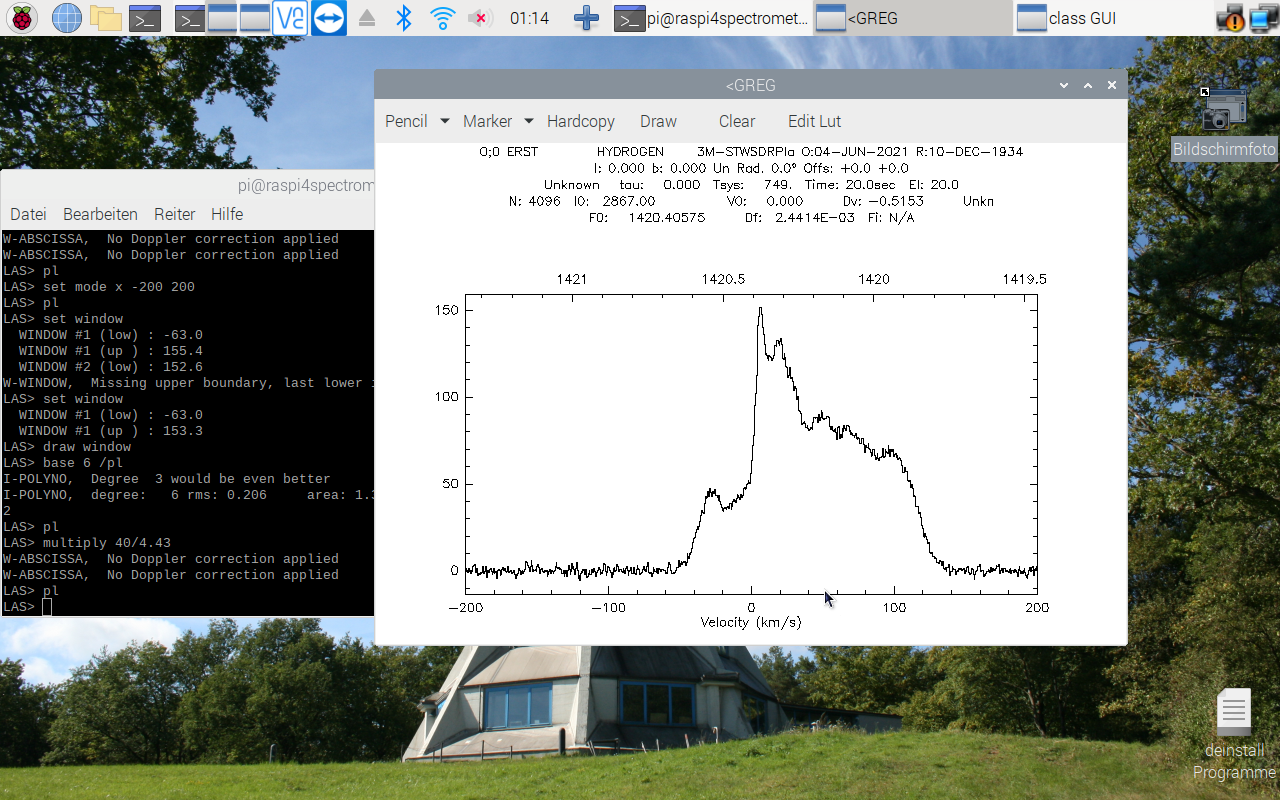The image size is (1280, 800).
Task: Switch to the class GUI taskbar entry
Action: 1112,18
